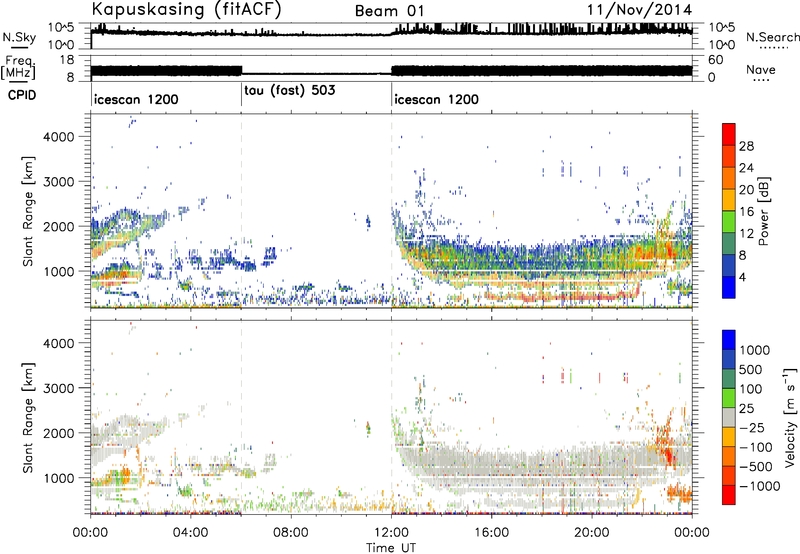Click the date '11/Nov/2014'

[x=639, y=10]
